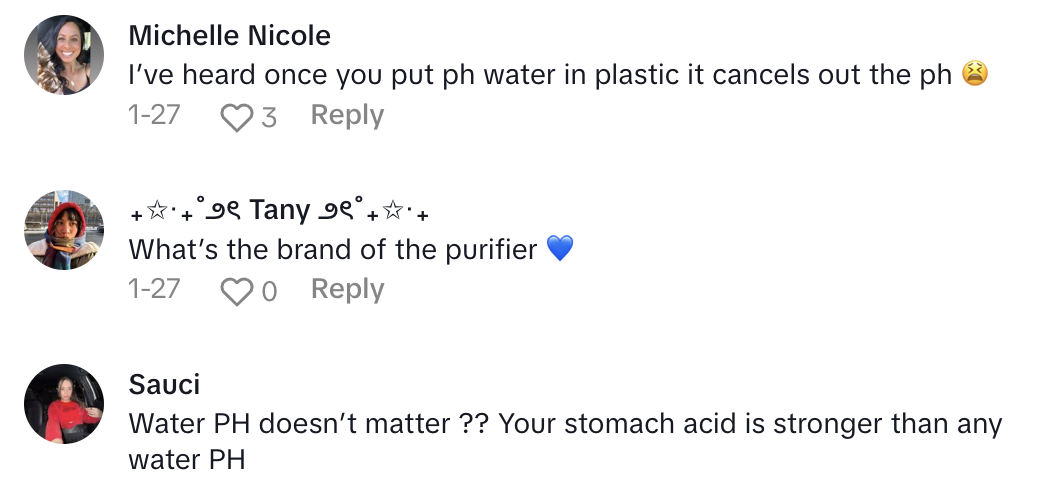Open Sauci's profile picture
This screenshot has height=480, width=1038.
click(x=64, y=404)
